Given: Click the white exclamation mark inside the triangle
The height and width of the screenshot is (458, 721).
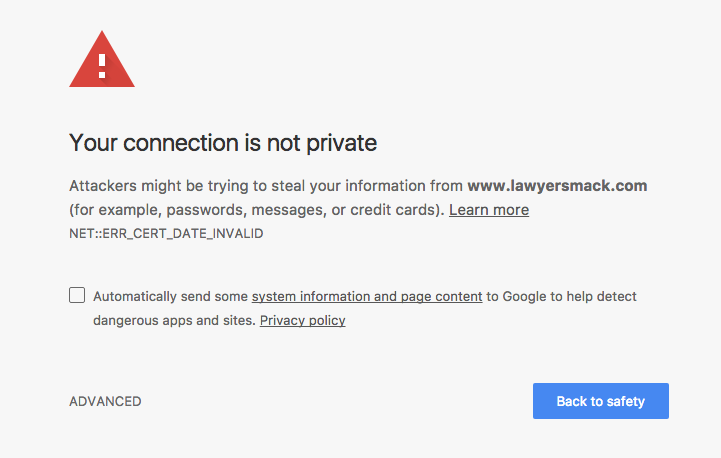Looking at the screenshot, I should point(102,66).
